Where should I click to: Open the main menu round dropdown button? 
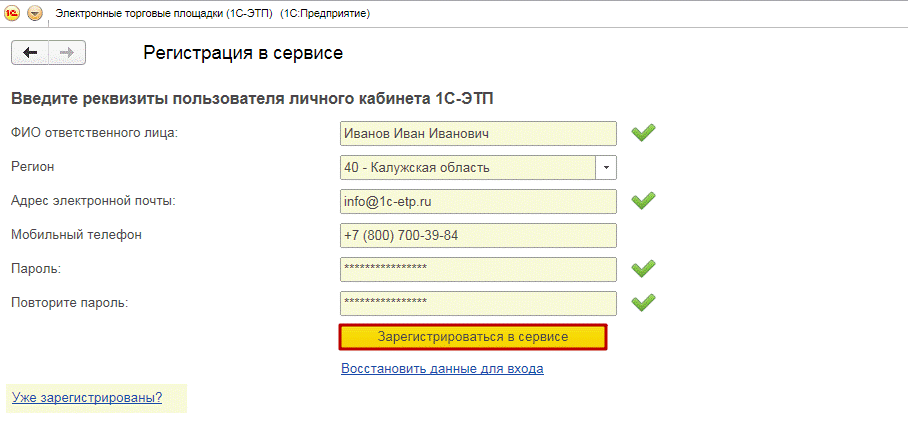coord(35,13)
